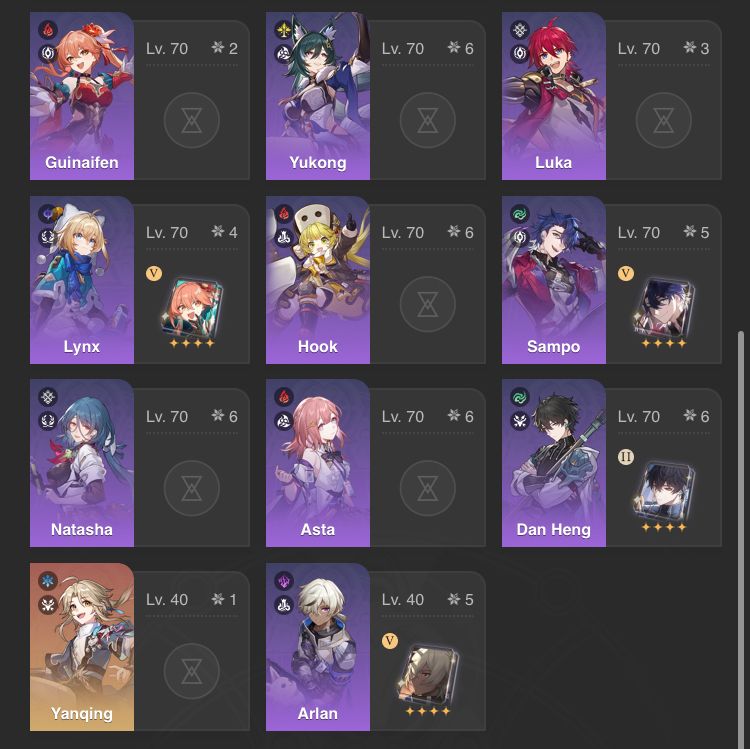Click Arlan's Lightning element icon
The width and height of the screenshot is (750, 749).
coord(284,581)
